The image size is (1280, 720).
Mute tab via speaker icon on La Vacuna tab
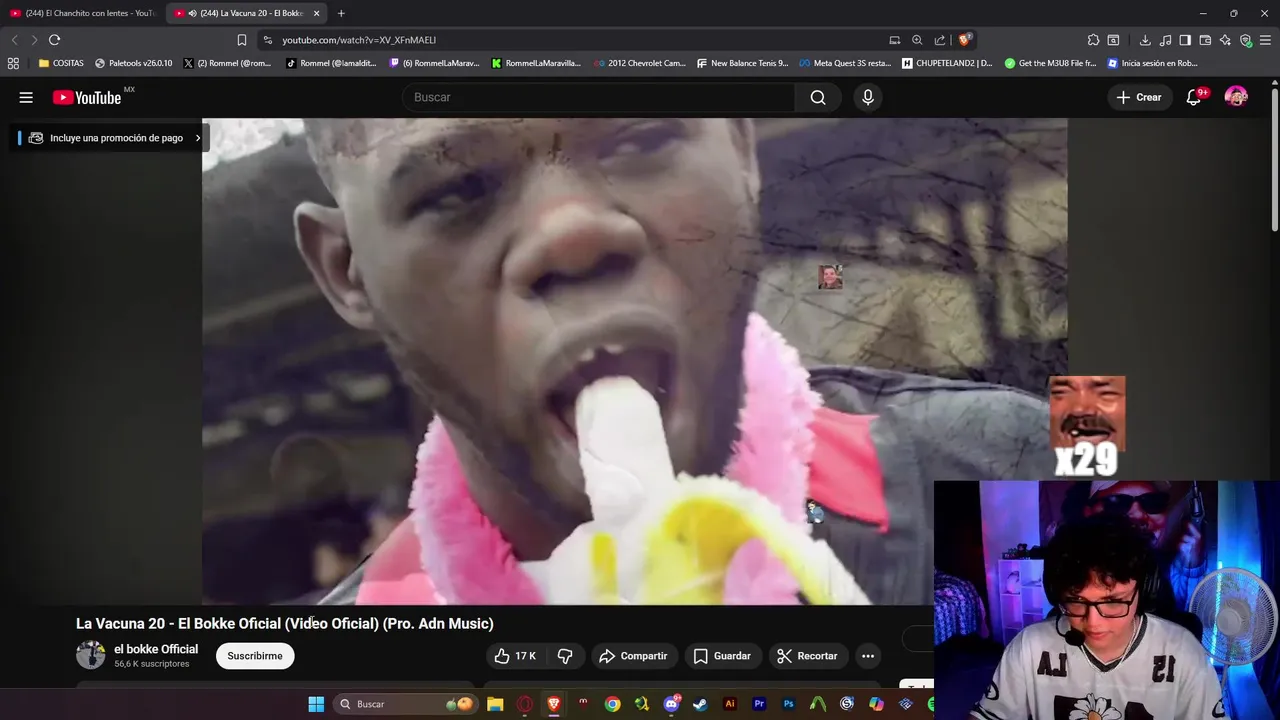click(192, 13)
